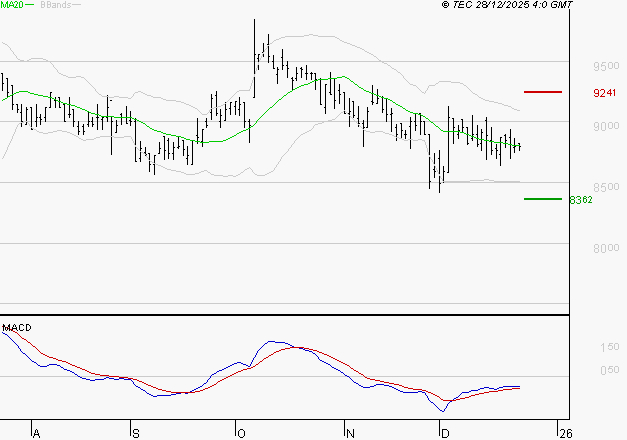Click the 9500 price axis label
627x440 pixels.
[x=606, y=66]
